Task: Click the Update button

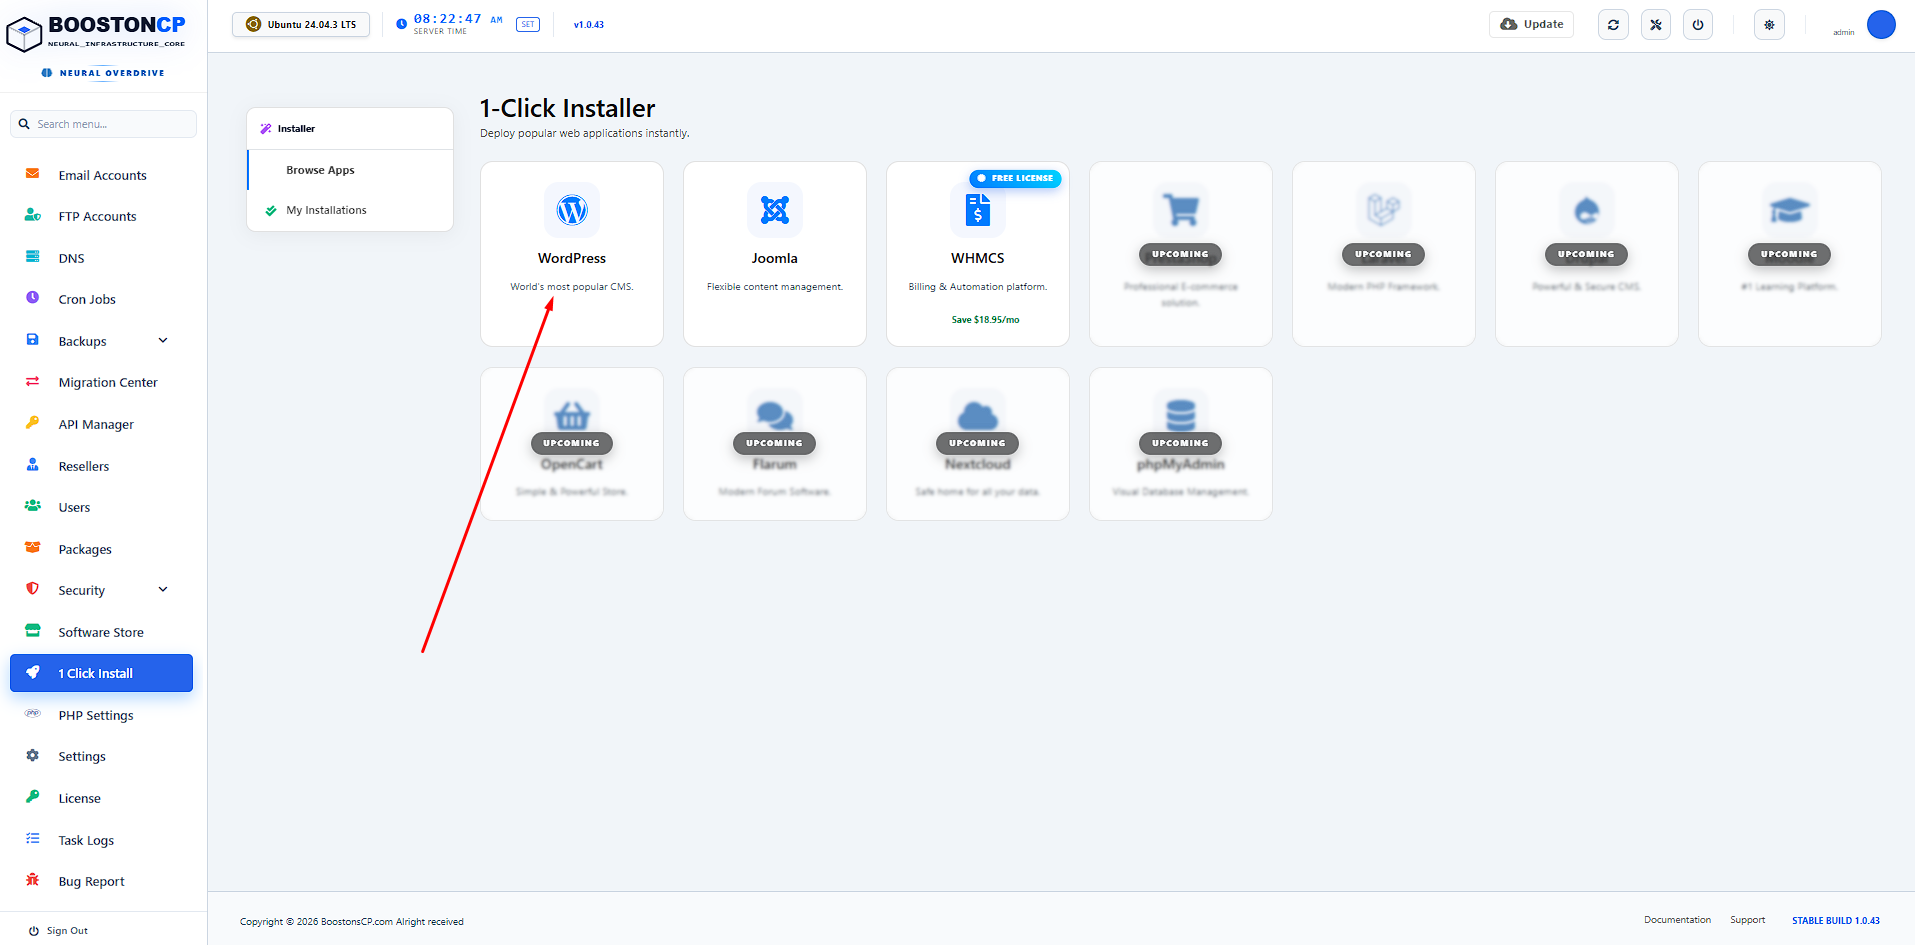Action: click(x=1531, y=25)
